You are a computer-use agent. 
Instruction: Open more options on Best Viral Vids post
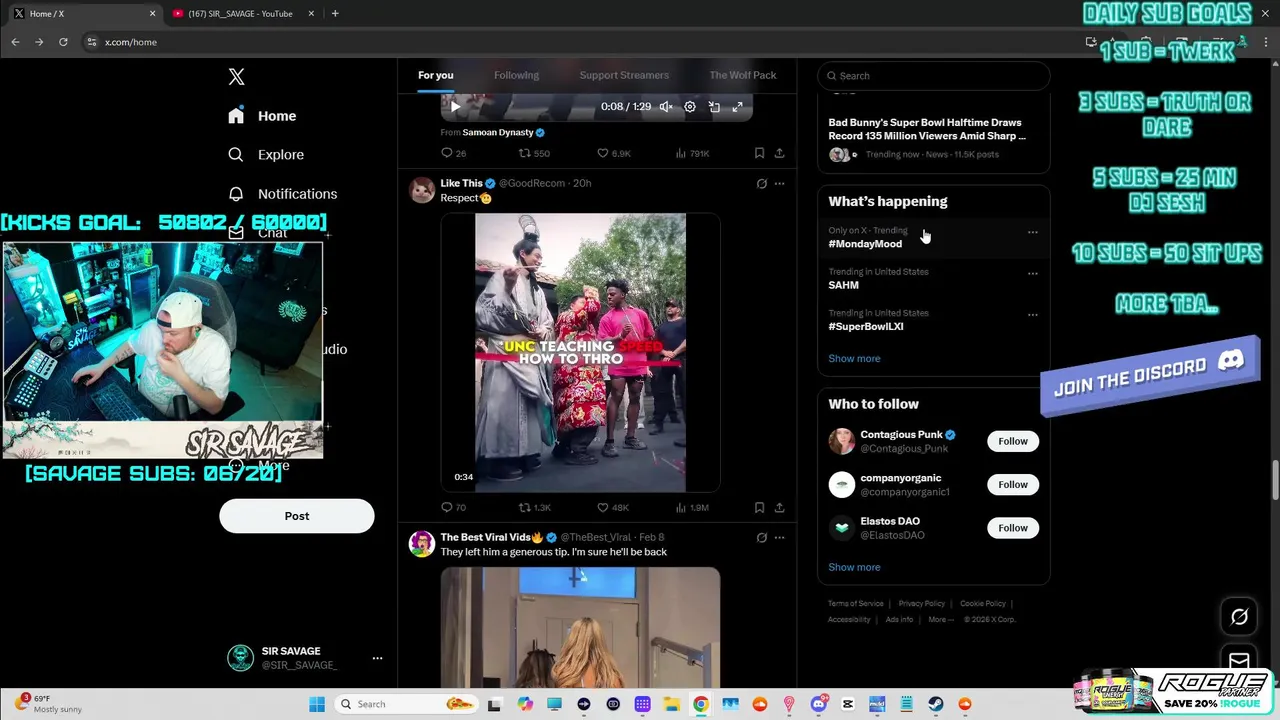coord(779,538)
